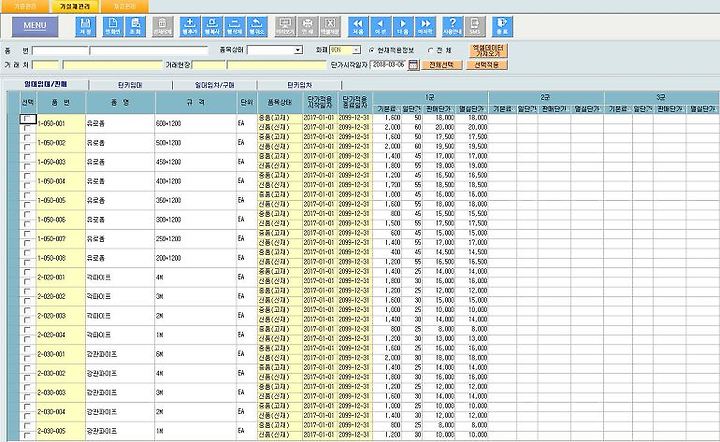720x442 pixels.
Task: Copy a row using the 행복사 icon
Action: [212, 27]
